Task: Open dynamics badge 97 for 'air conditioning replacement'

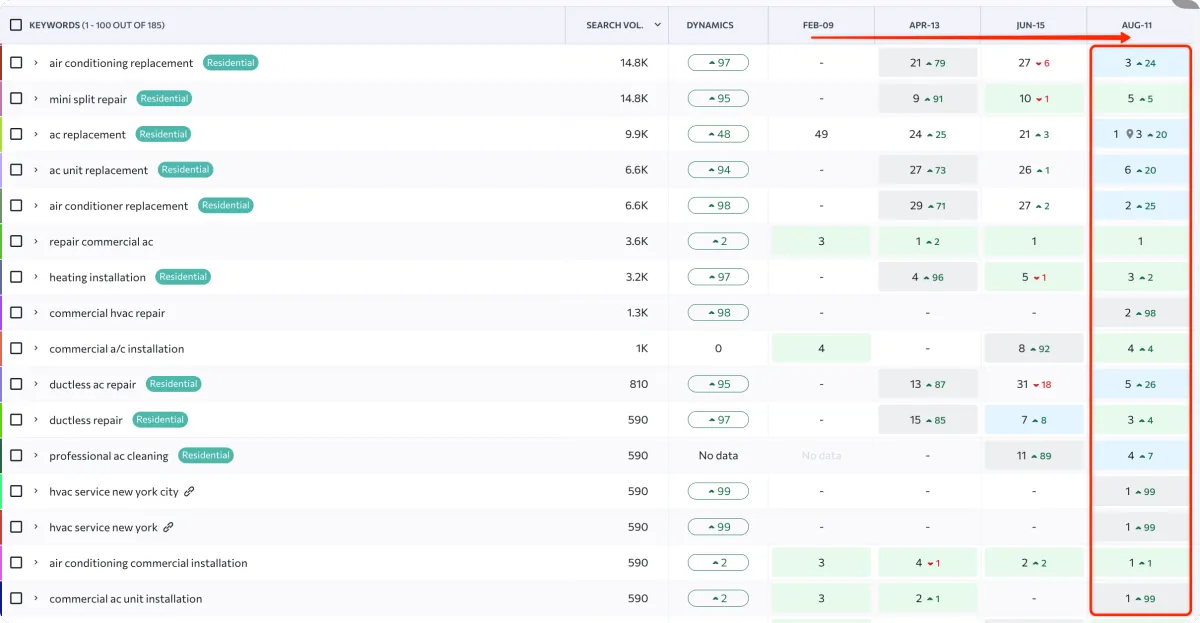Action: pyautogui.click(x=718, y=63)
